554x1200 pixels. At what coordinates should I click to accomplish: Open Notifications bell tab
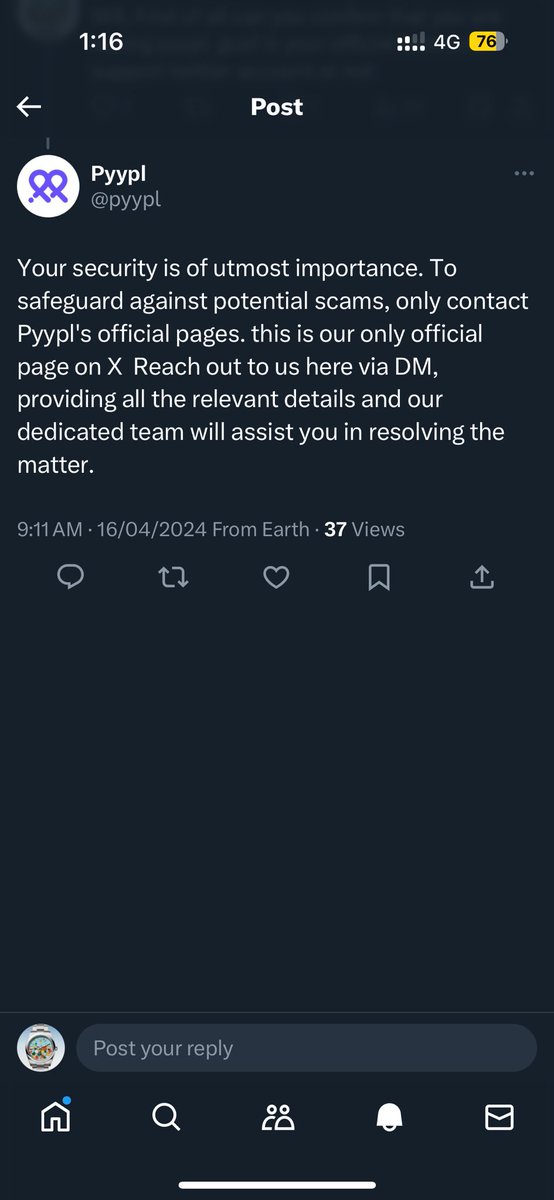(x=389, y=1117)
